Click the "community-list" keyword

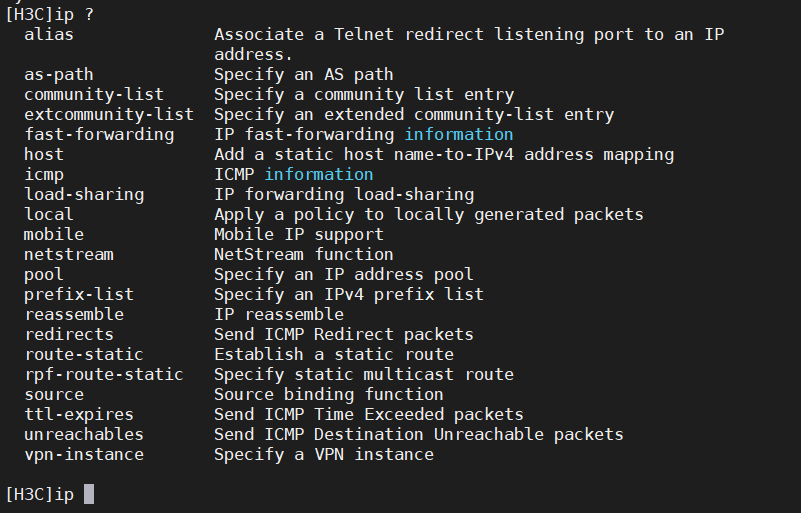pyautogui.click(x=94, y=94)
